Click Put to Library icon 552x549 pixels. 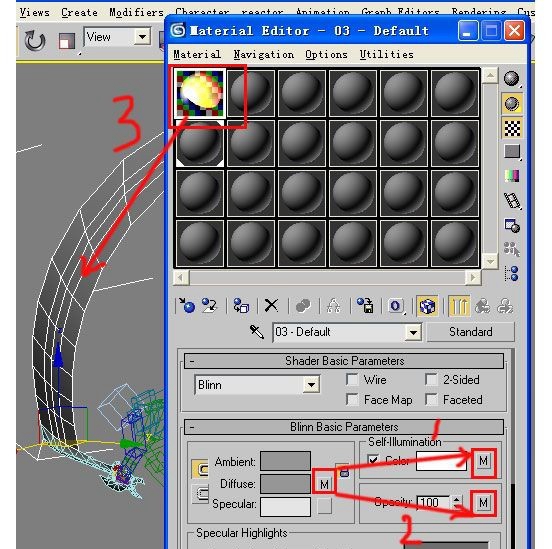click(x=365, y=306)
